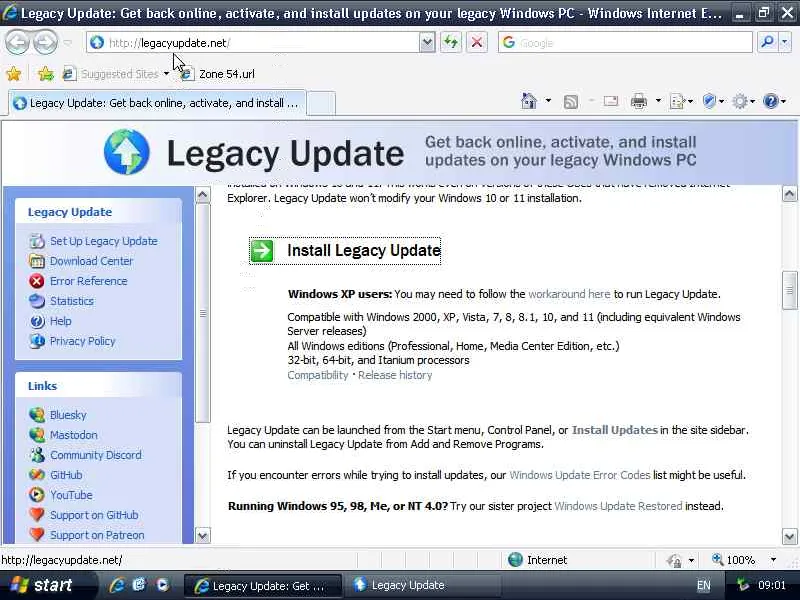Click the RSS feeds icon
Viewport: 800px width, 600px height.
tap(570, 102)
